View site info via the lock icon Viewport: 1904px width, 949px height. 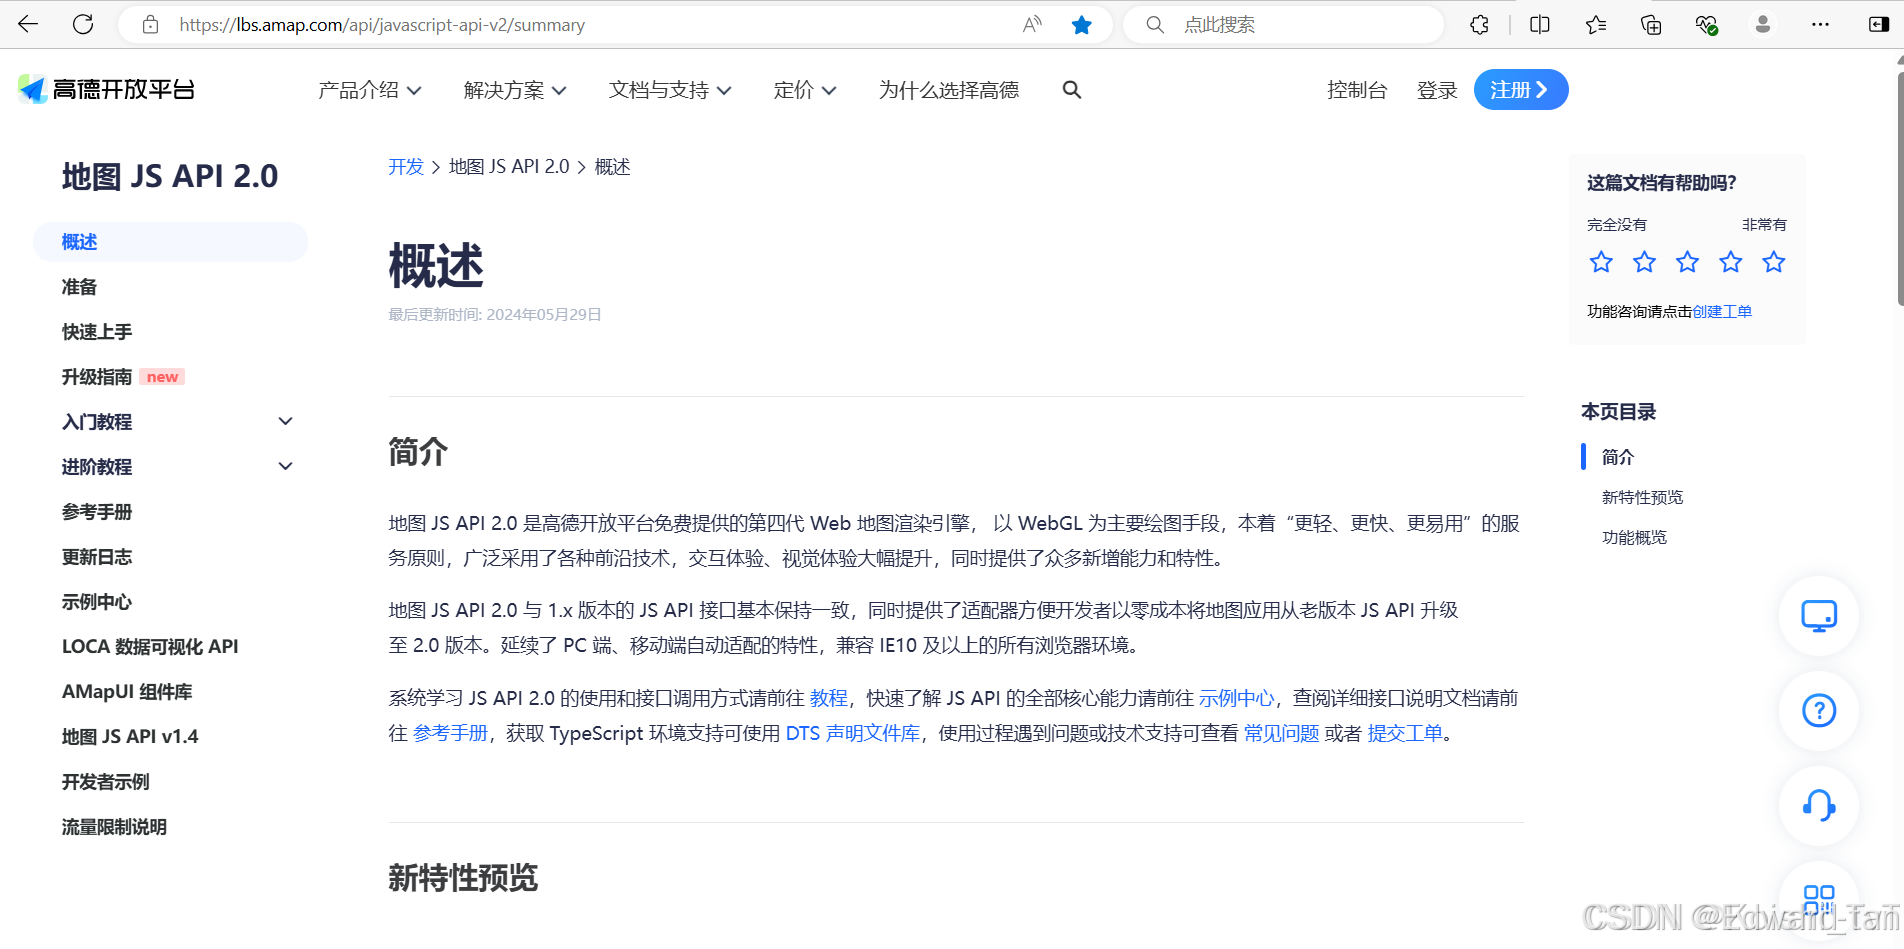point(150,25)
